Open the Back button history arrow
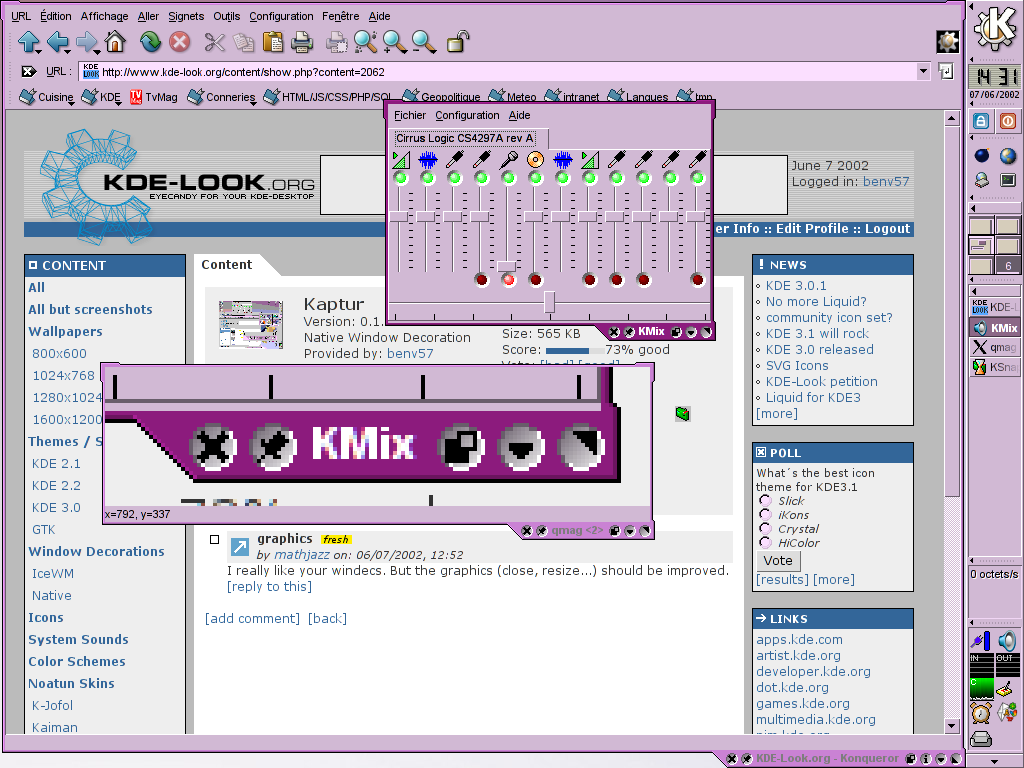1024x768 pixels. click(68, 51)
